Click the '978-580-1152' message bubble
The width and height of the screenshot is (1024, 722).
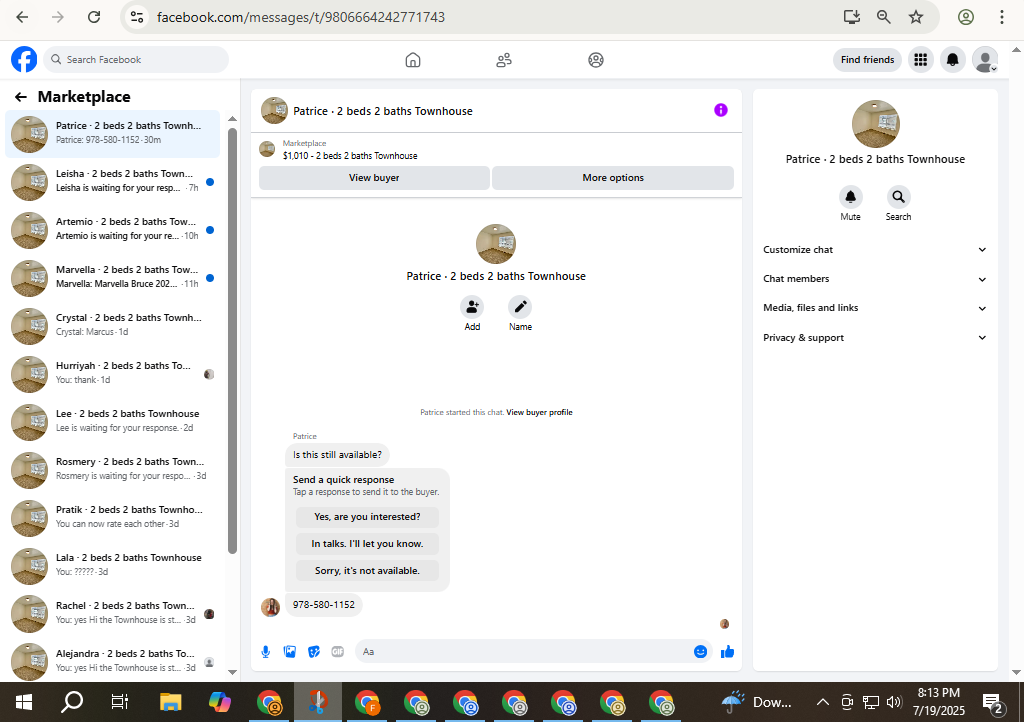pos(324,604)
